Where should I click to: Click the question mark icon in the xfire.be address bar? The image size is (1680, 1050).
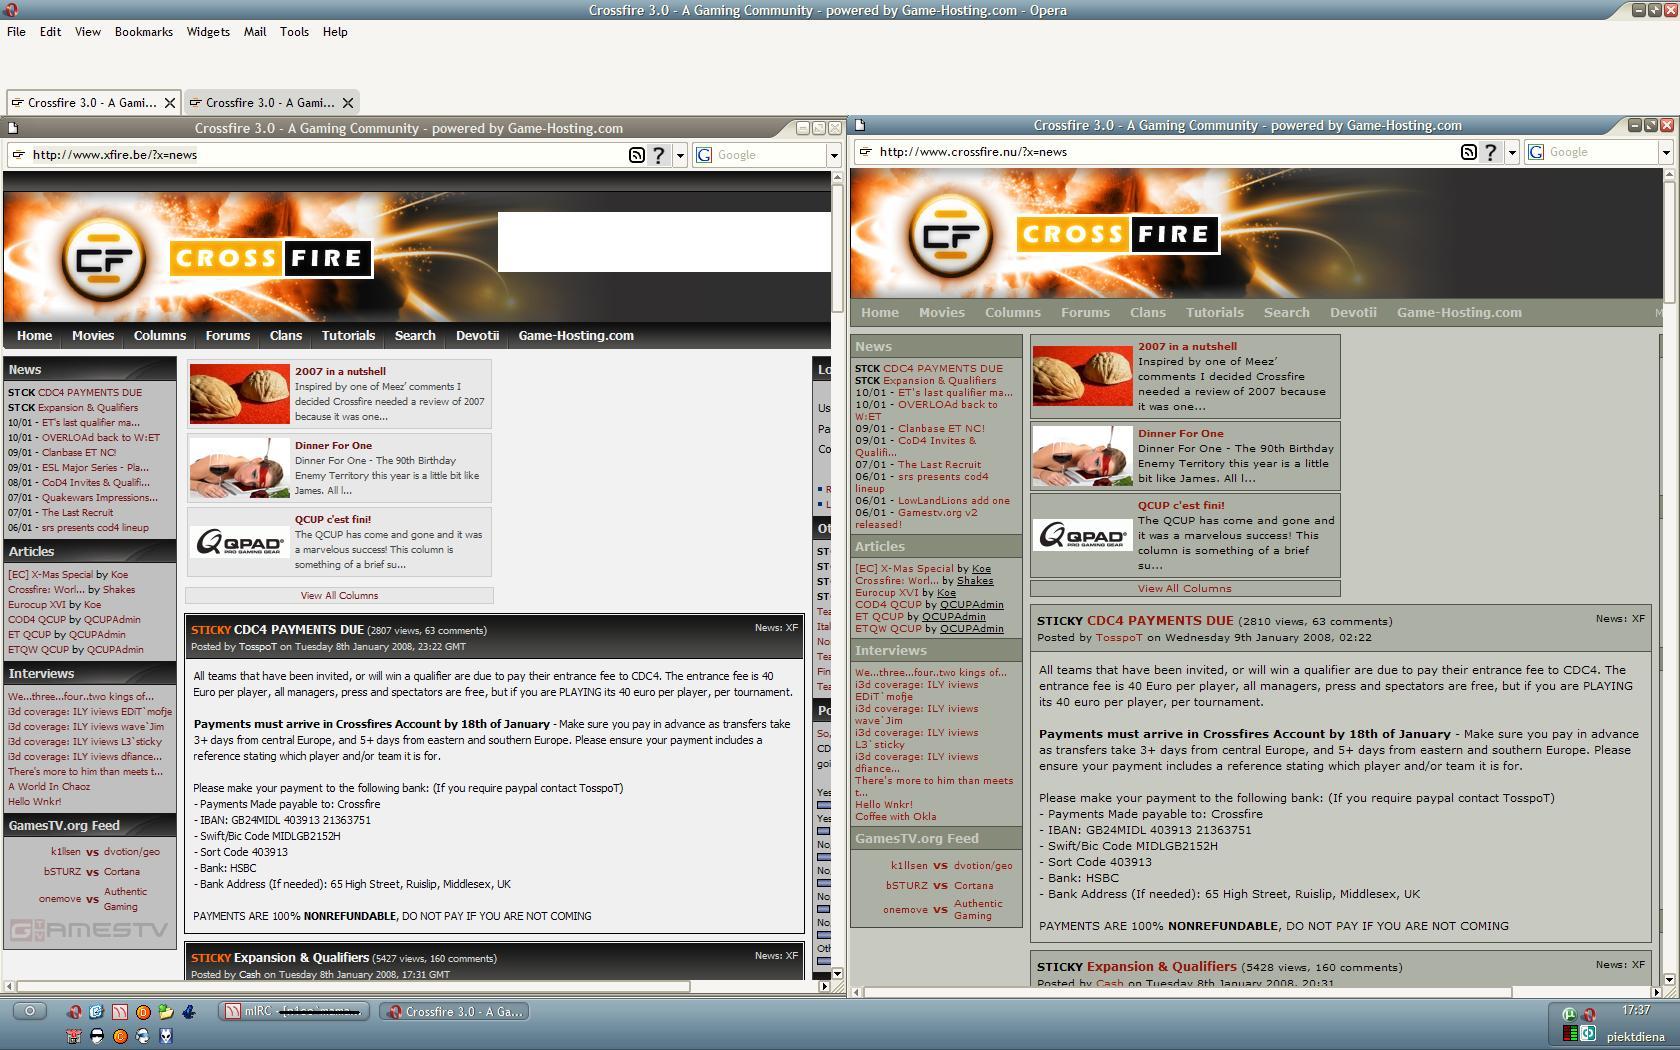tap(658, 155)
